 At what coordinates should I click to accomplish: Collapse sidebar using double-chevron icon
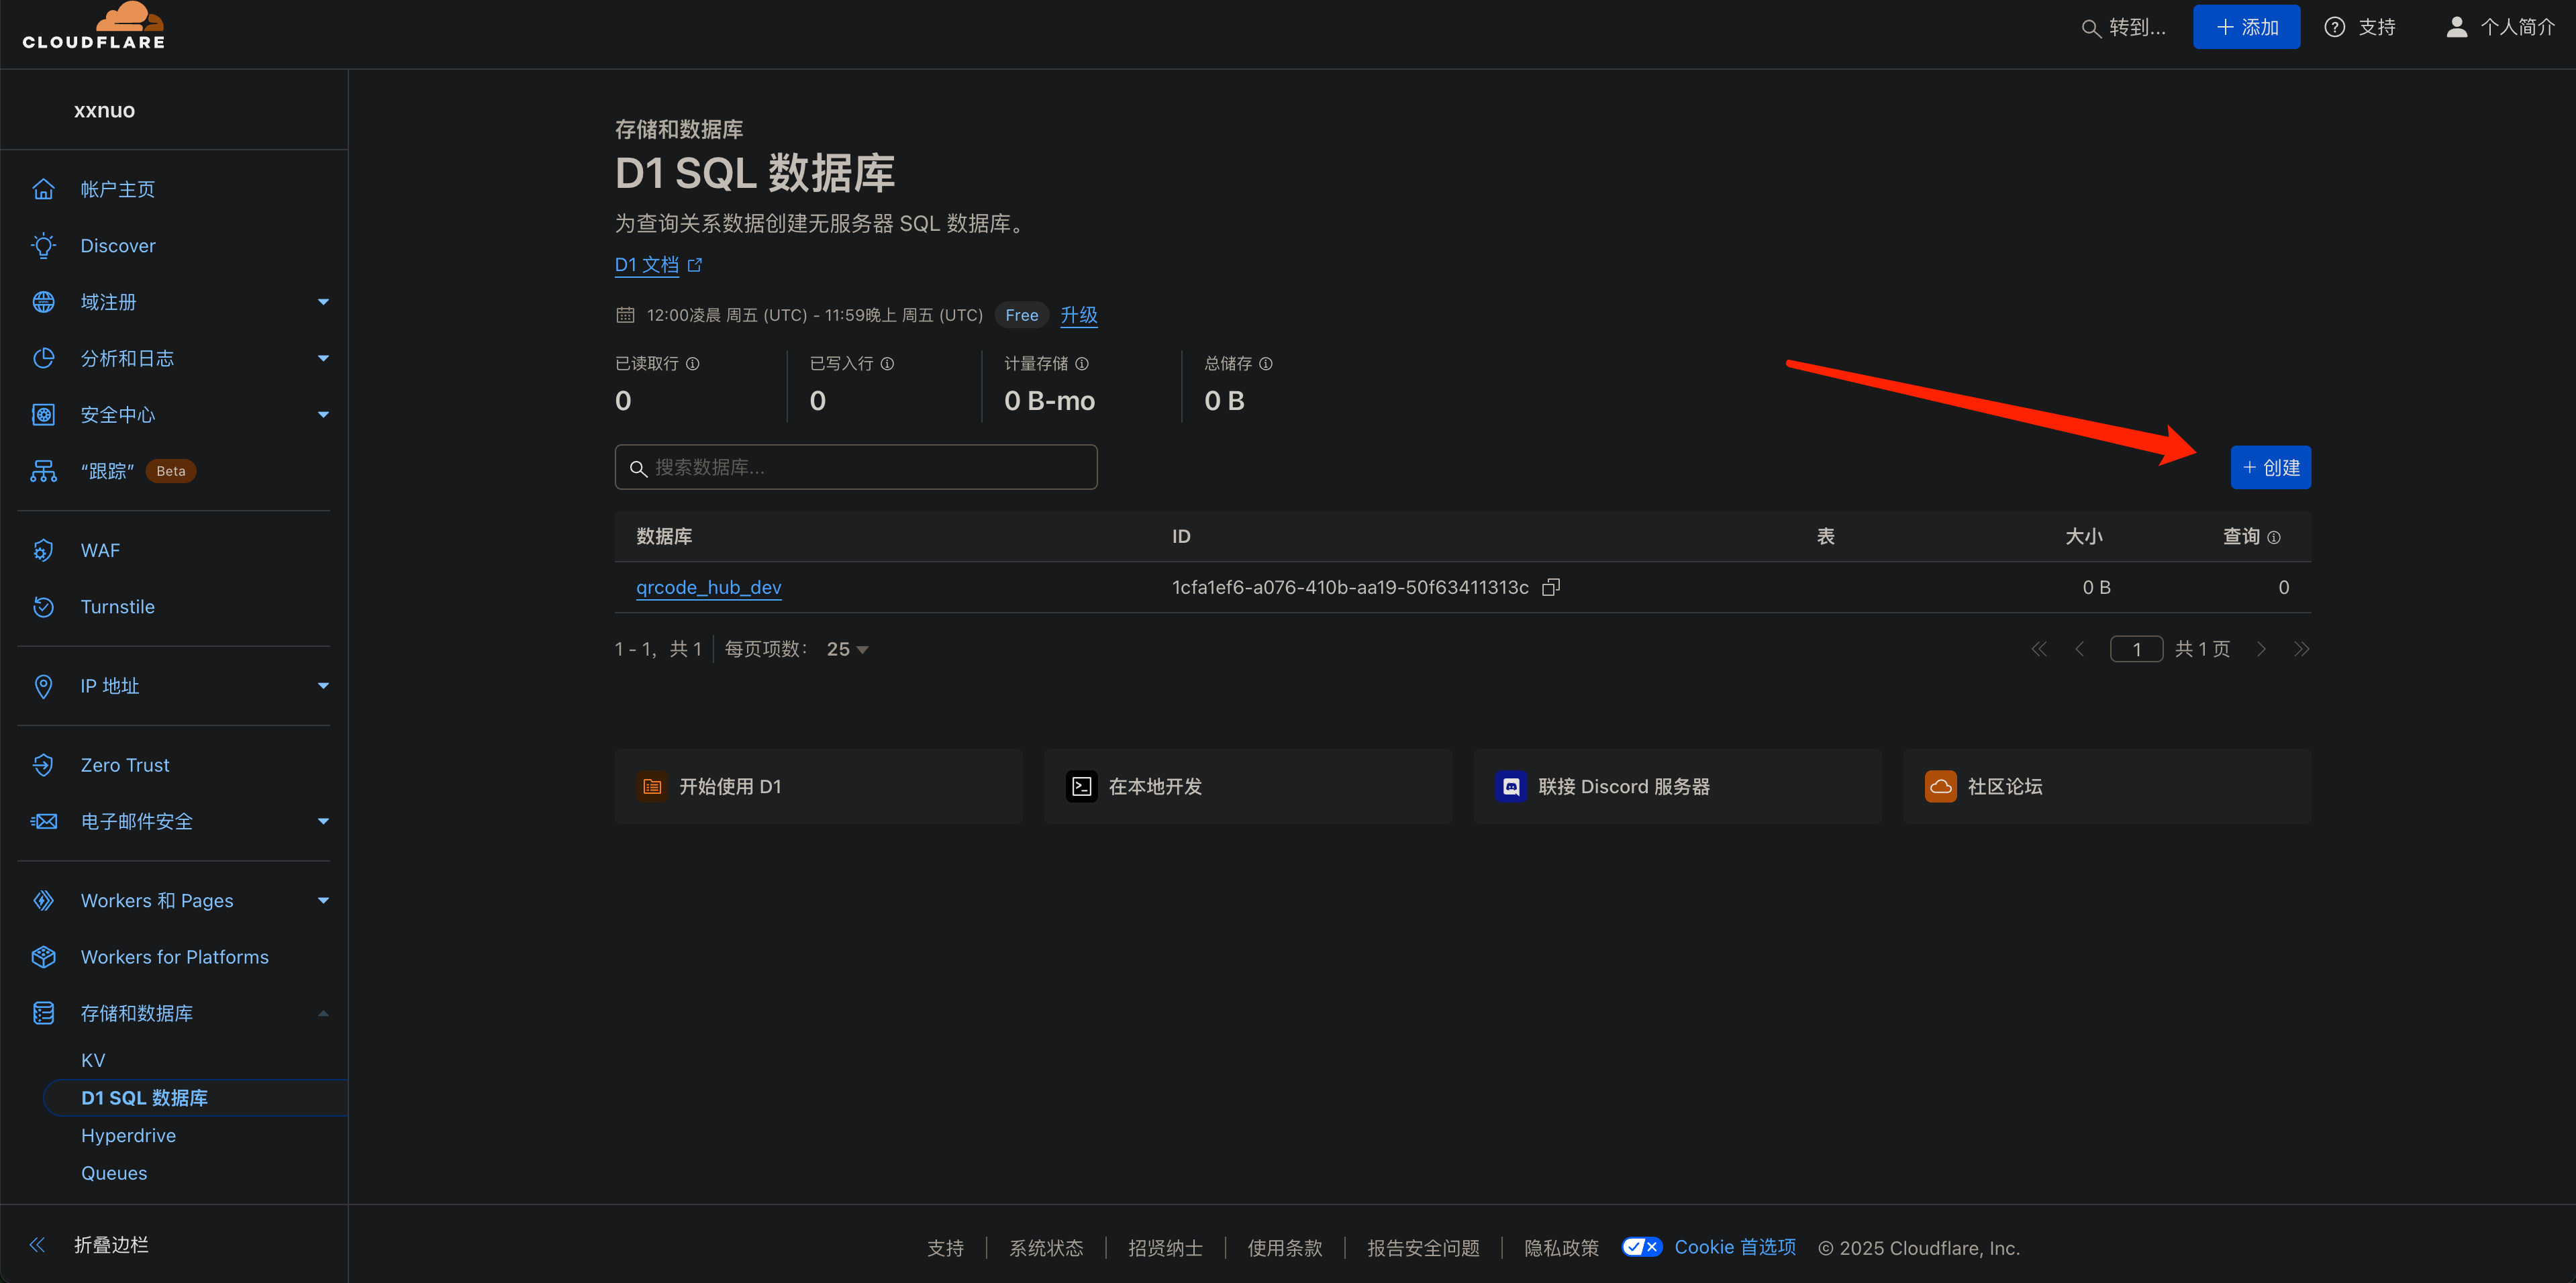37,1245
